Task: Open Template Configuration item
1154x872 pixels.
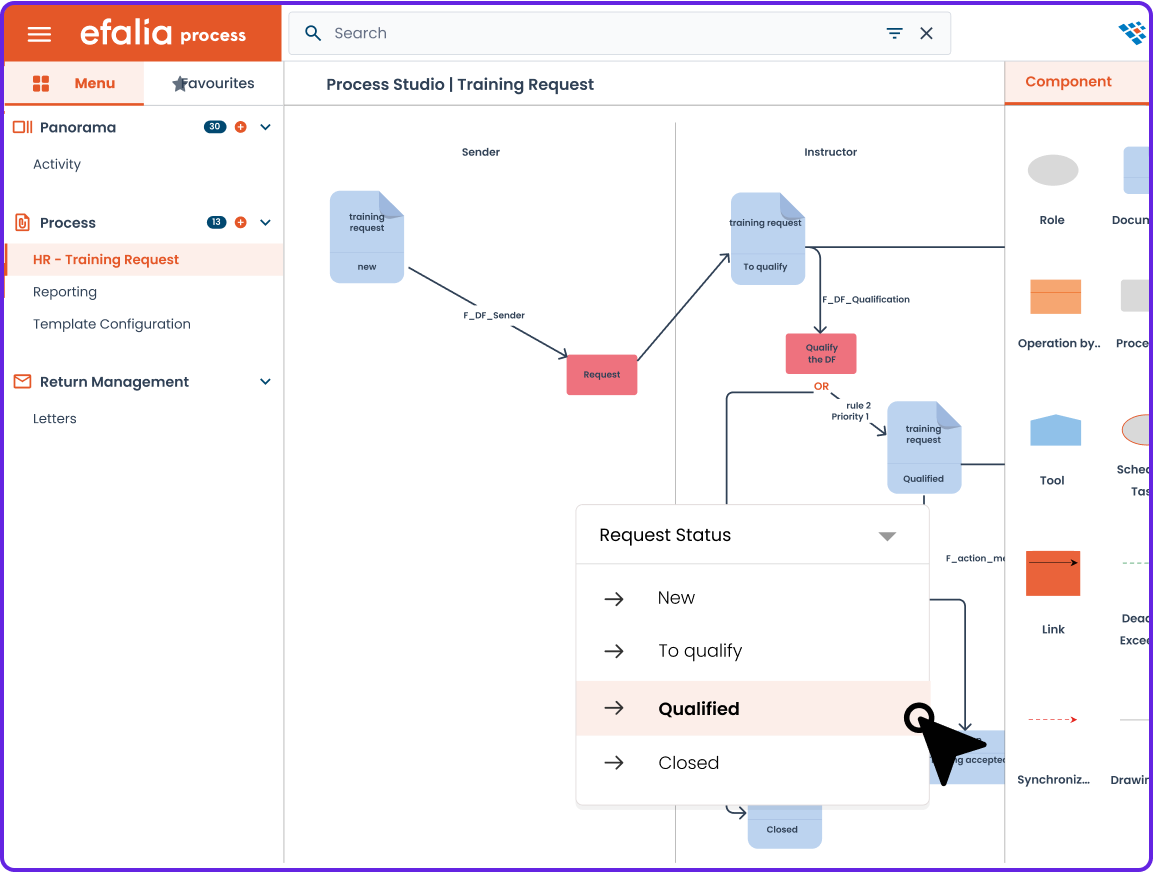Action: coord(112,324)
